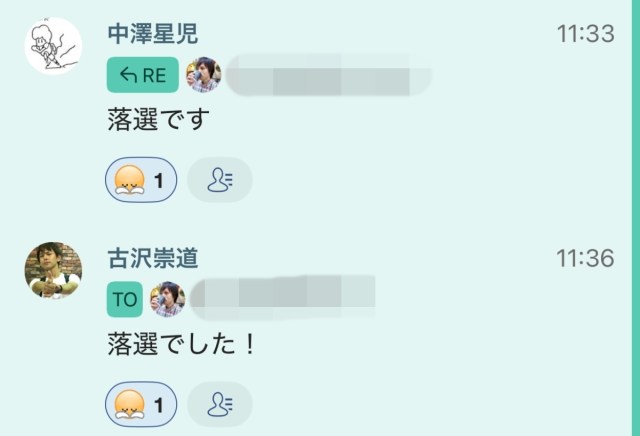
Task: Toggle bowing emoji reaction on 落選でした！
Action: click(x=141, y=404)
